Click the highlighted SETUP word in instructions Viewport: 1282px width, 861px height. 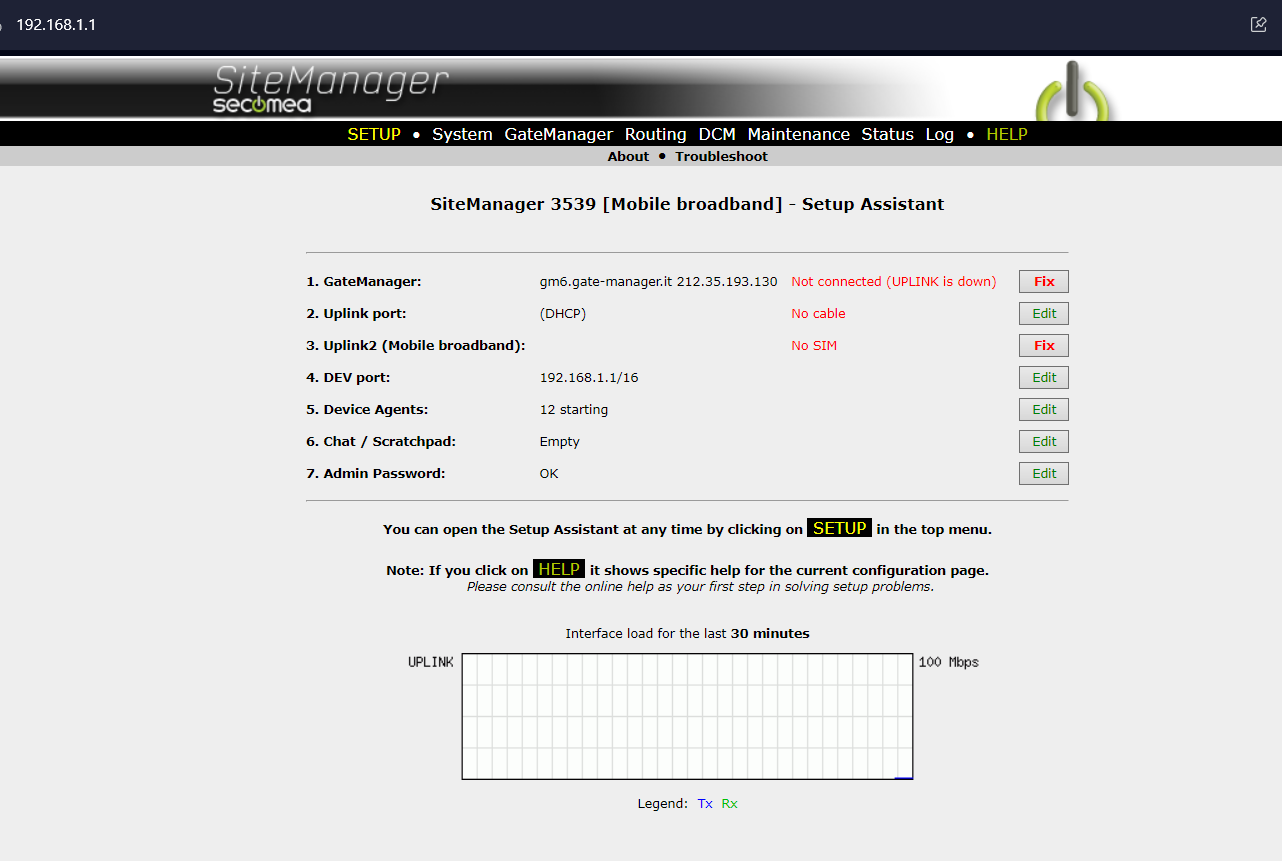[x=840, y=529]
